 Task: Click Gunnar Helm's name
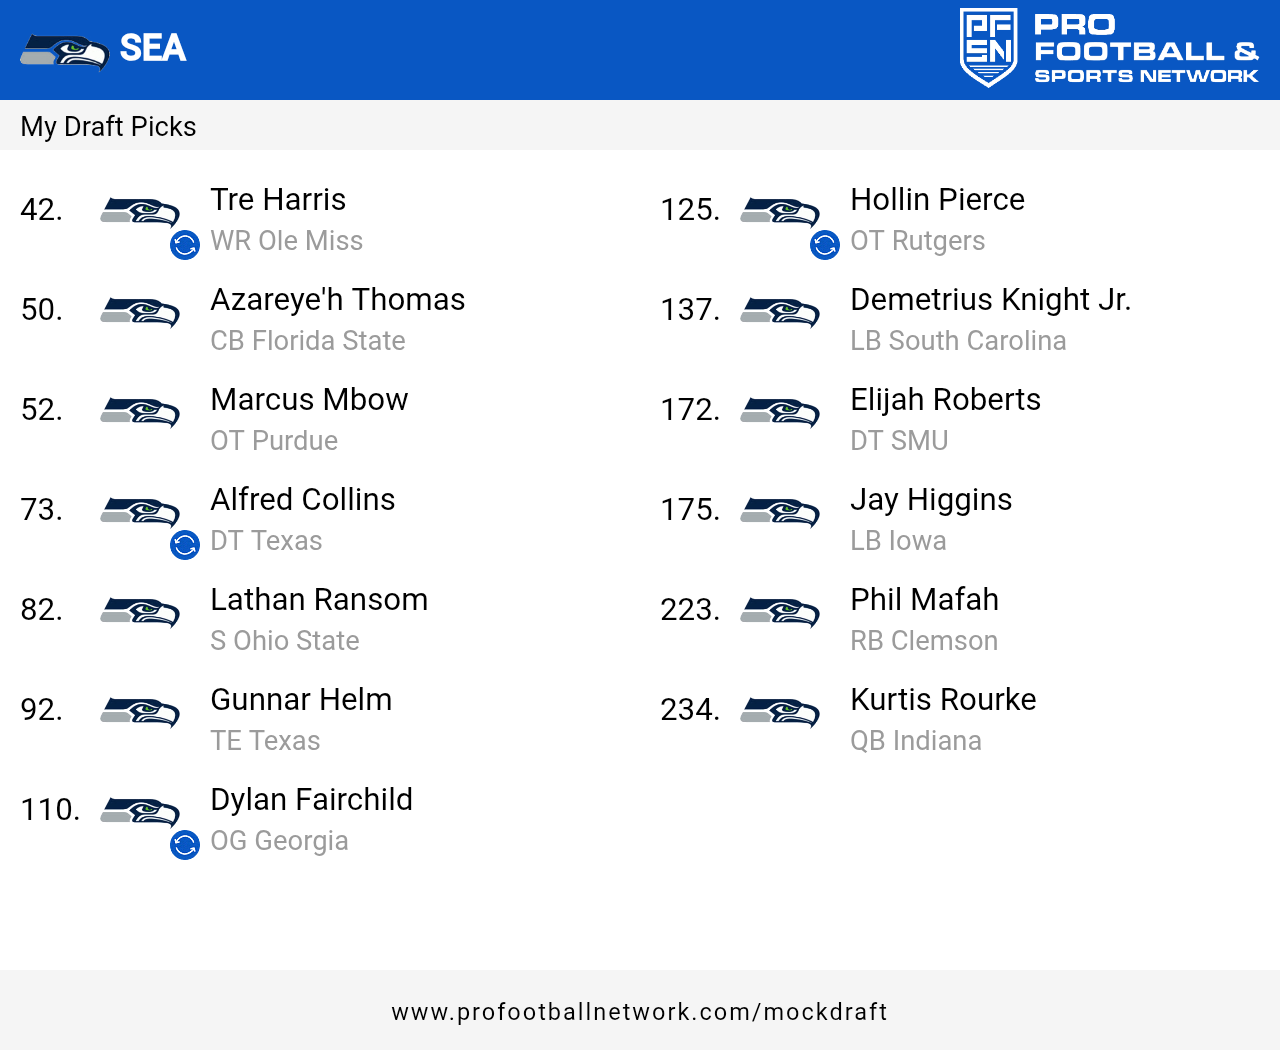coord(301,700)
